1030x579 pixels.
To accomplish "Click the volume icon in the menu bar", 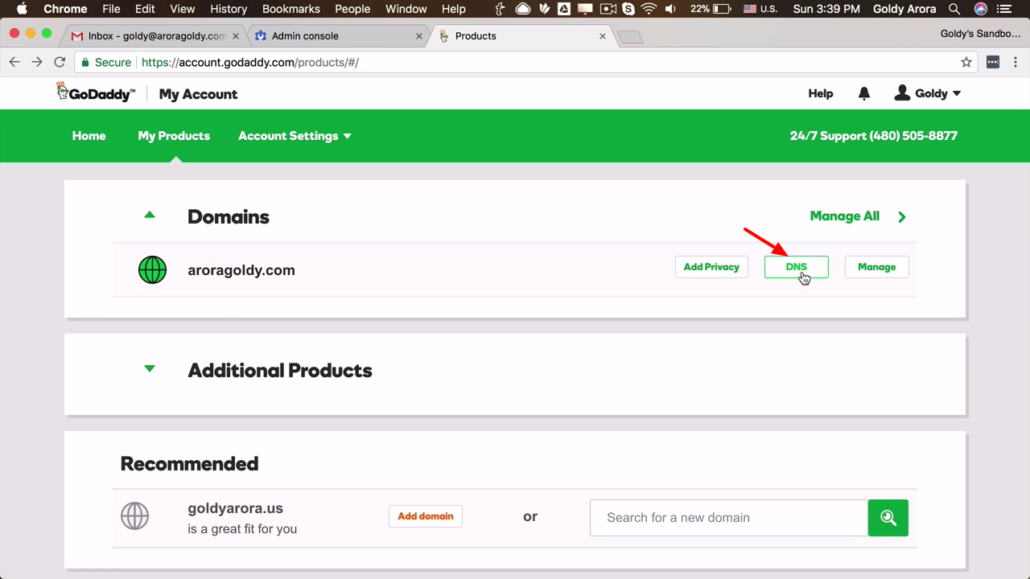I will tap(671, 9).
